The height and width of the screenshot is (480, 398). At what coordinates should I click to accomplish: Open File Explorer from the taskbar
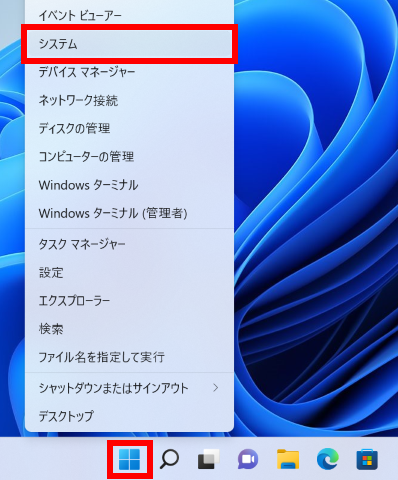pyautogui.click(x=288, y=459)
